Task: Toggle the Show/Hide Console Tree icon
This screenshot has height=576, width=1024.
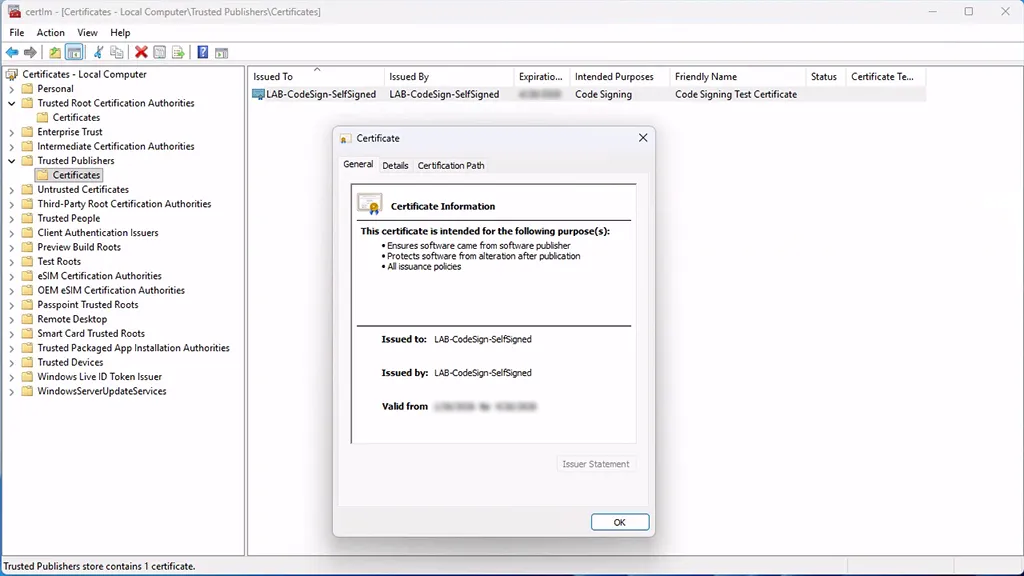Action: [x=74, y=52]
